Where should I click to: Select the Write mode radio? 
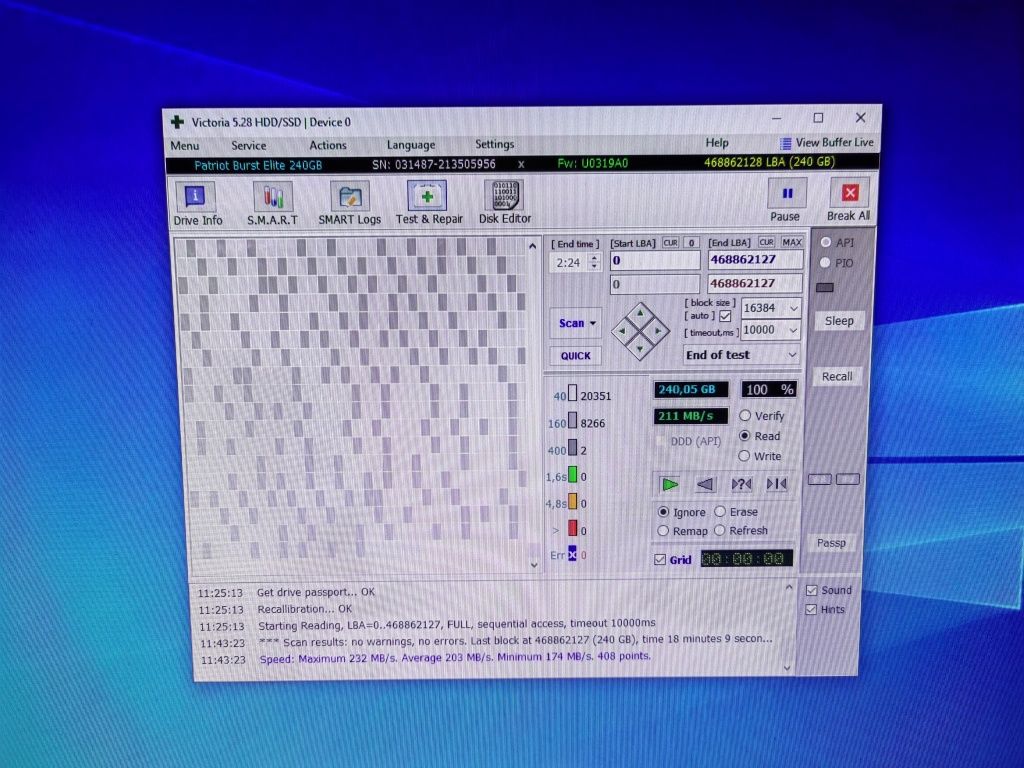pyautogui.click(x=744, y=456)
